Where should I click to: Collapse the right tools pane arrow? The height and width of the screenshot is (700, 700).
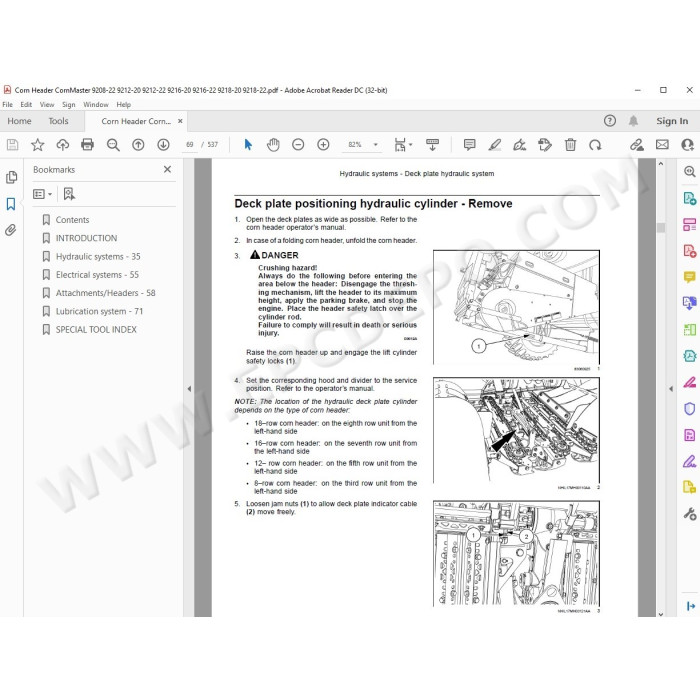(671, 389)
